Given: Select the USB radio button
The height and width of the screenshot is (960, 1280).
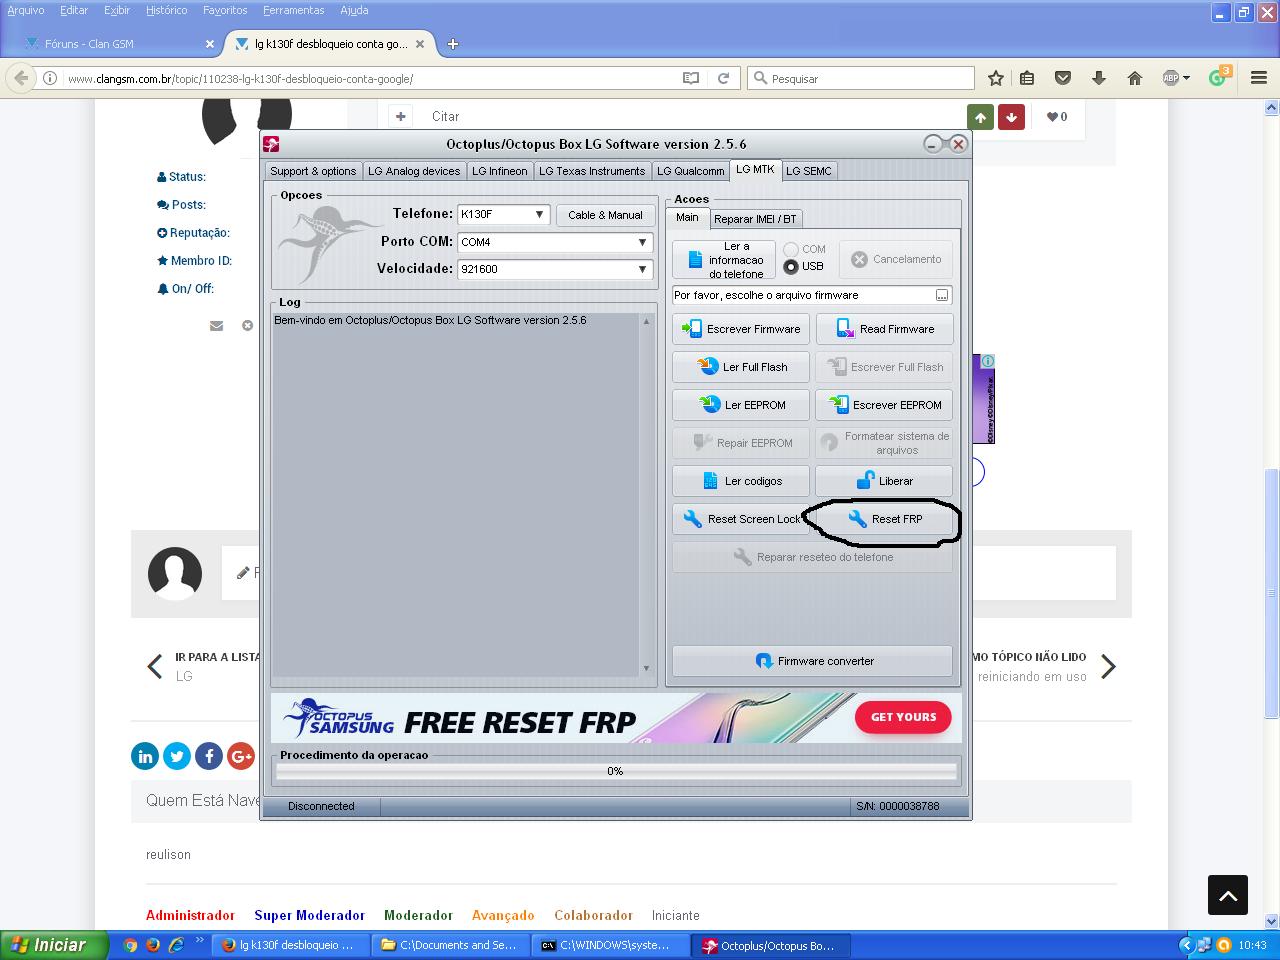Looking at the screenshot, I should tap(791, 266).
